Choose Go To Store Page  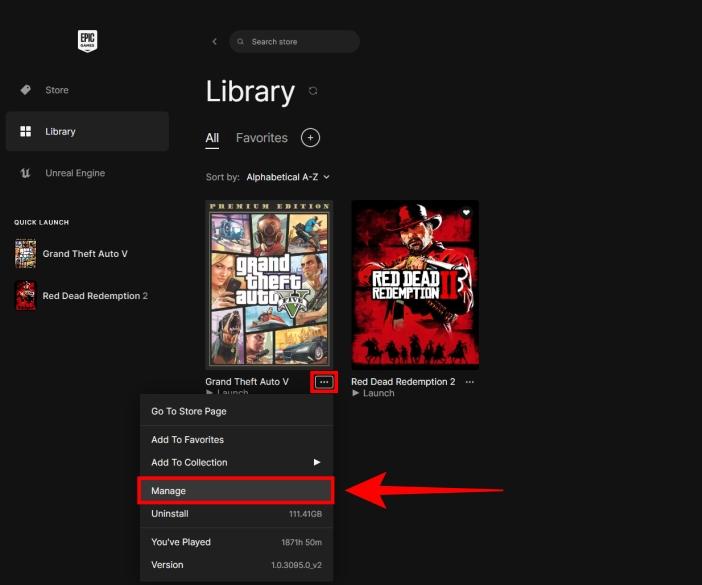pyautogui.click(x=237, y=411)
